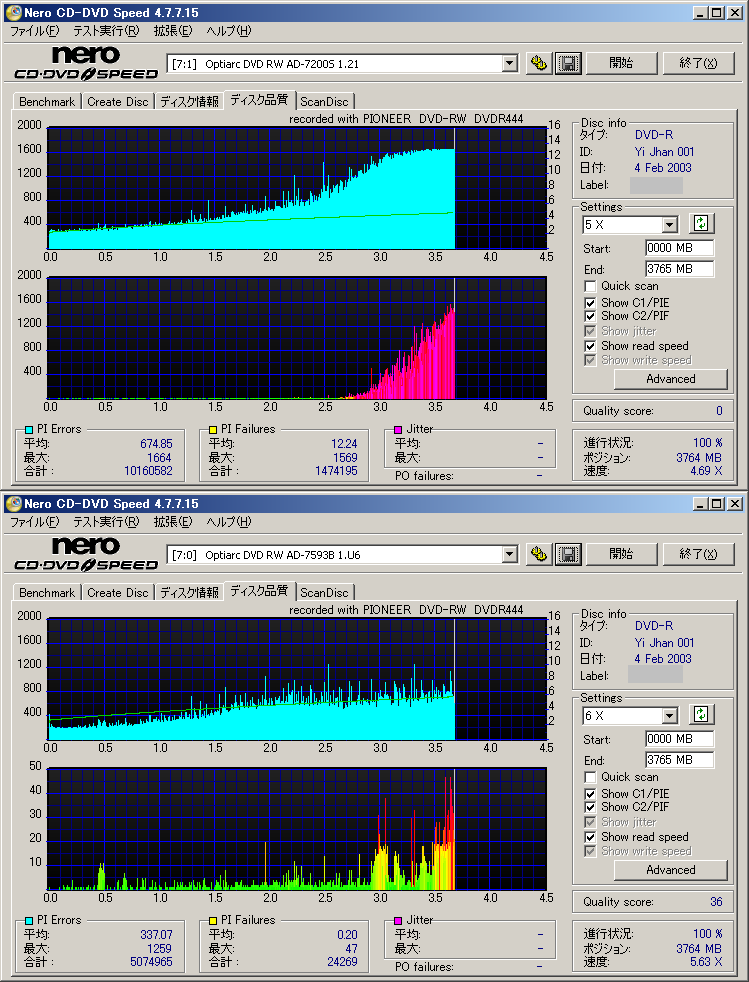The height and width of the screenshot is (982, 749).
Task: Open 拡張(E) menu in upper window
Action: pyautogui.click(x=173, y=31)
